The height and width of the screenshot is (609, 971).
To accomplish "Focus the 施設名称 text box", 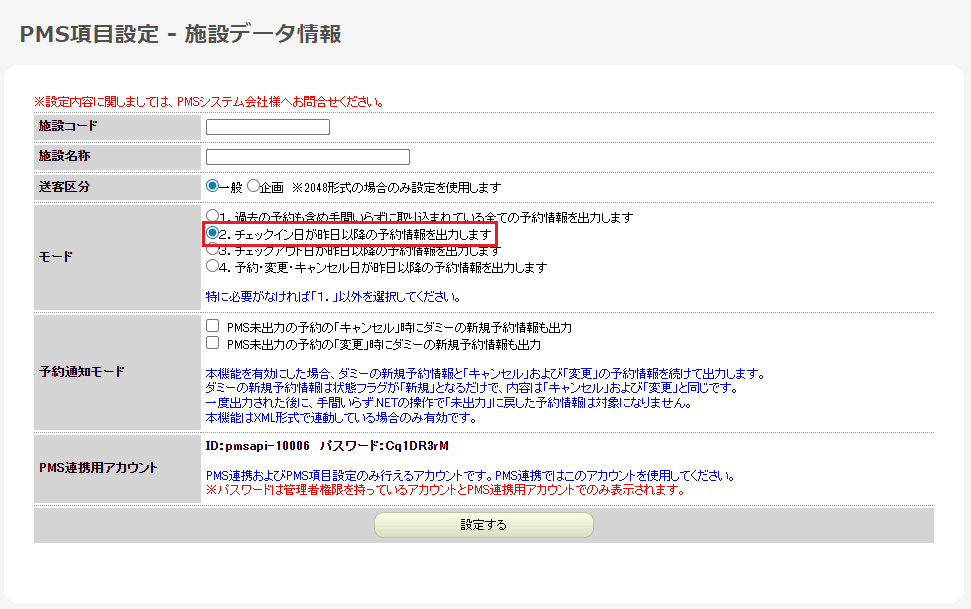I will [307, 157].
